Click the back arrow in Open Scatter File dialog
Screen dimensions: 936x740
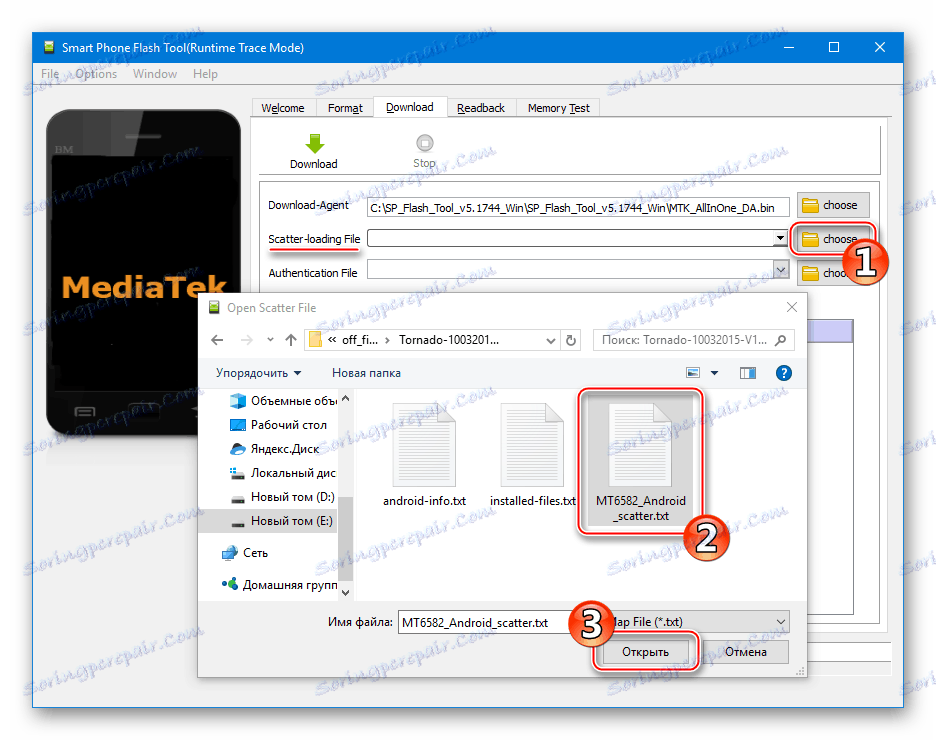tap(217, 340)
